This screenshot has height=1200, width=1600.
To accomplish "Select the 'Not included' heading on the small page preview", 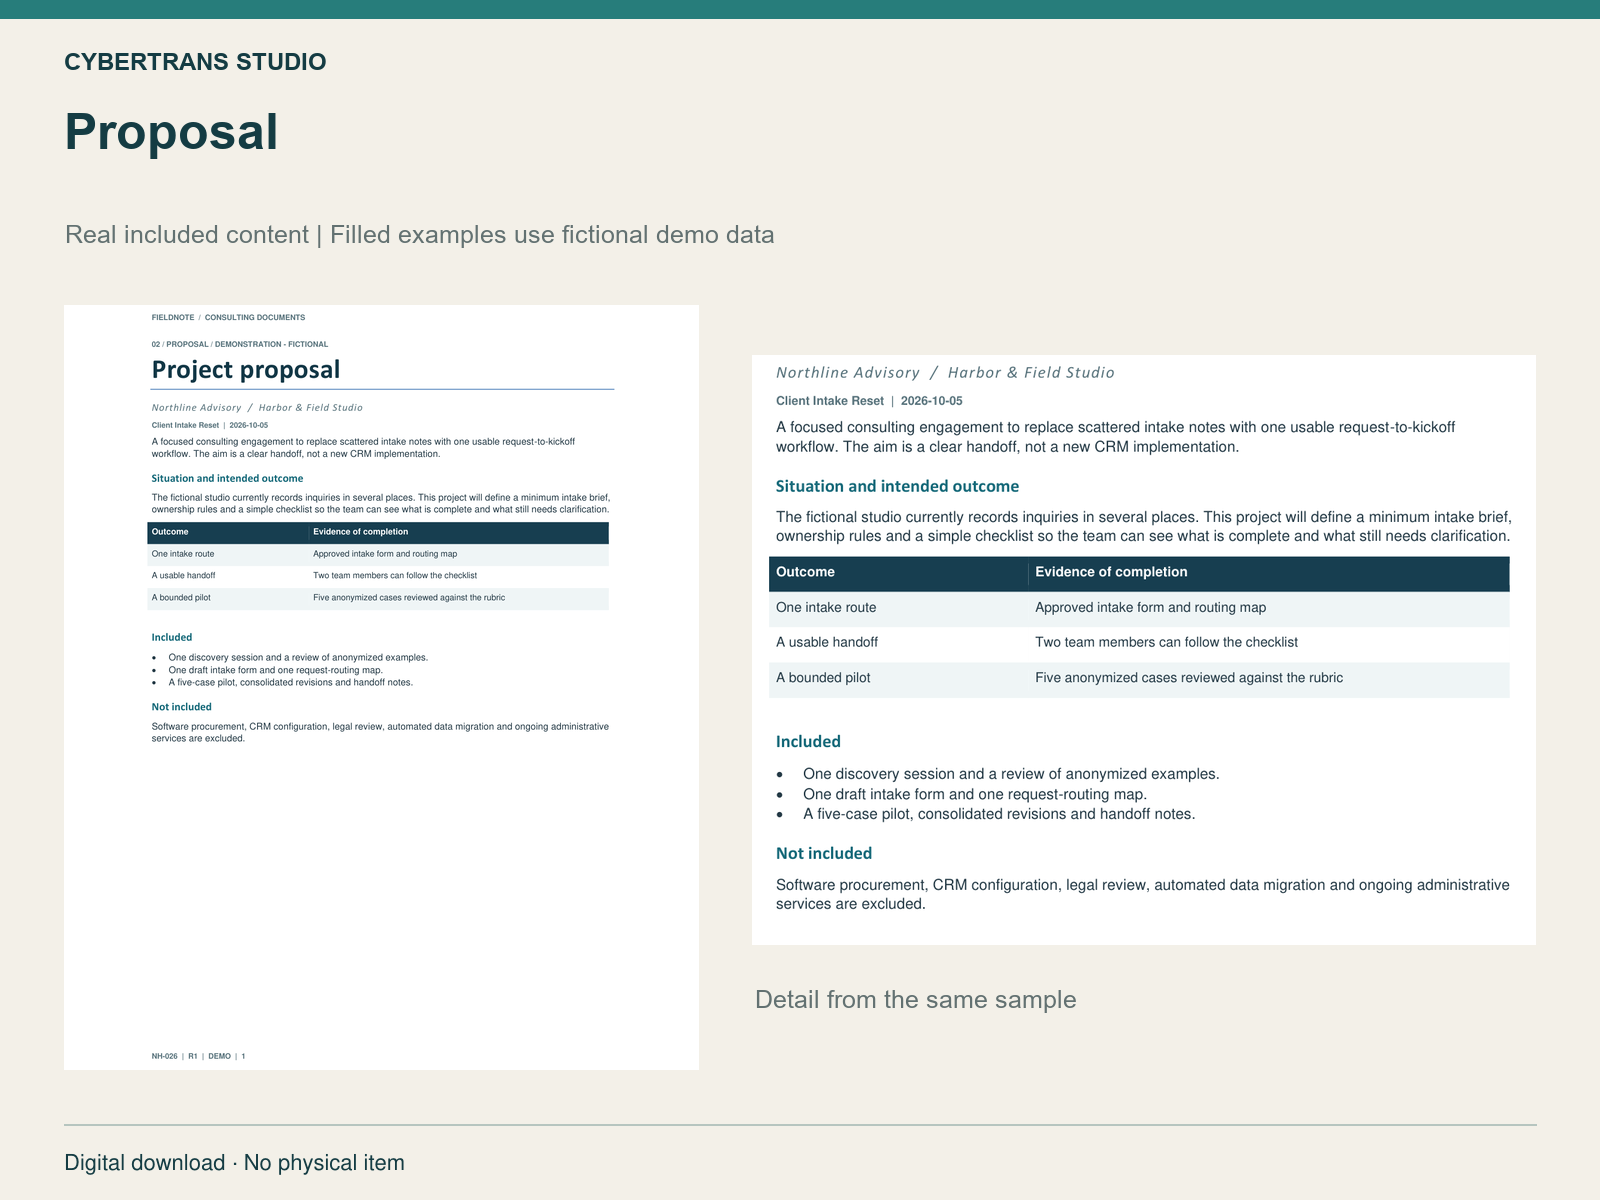I will (182, 707).
